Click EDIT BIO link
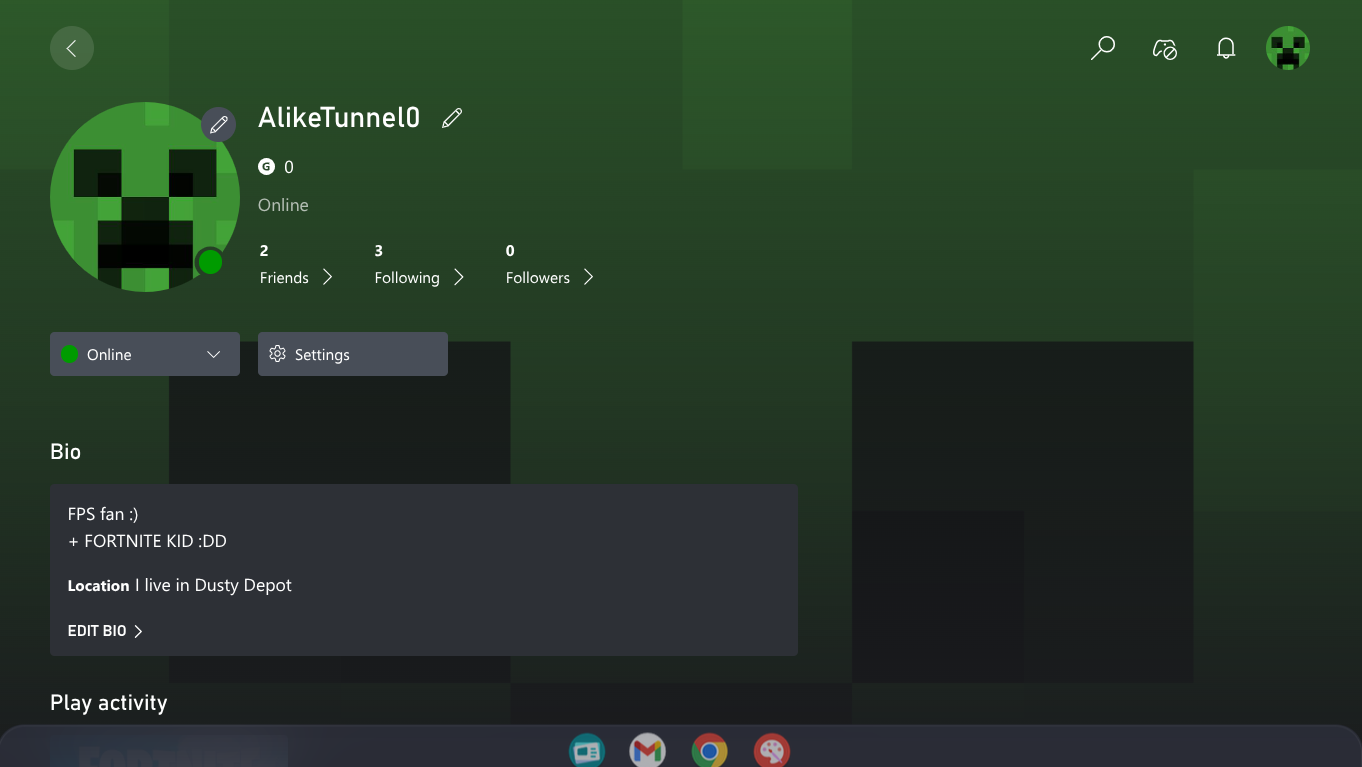The width and height of the screenshot is (1362, 767). coord(106,631)
